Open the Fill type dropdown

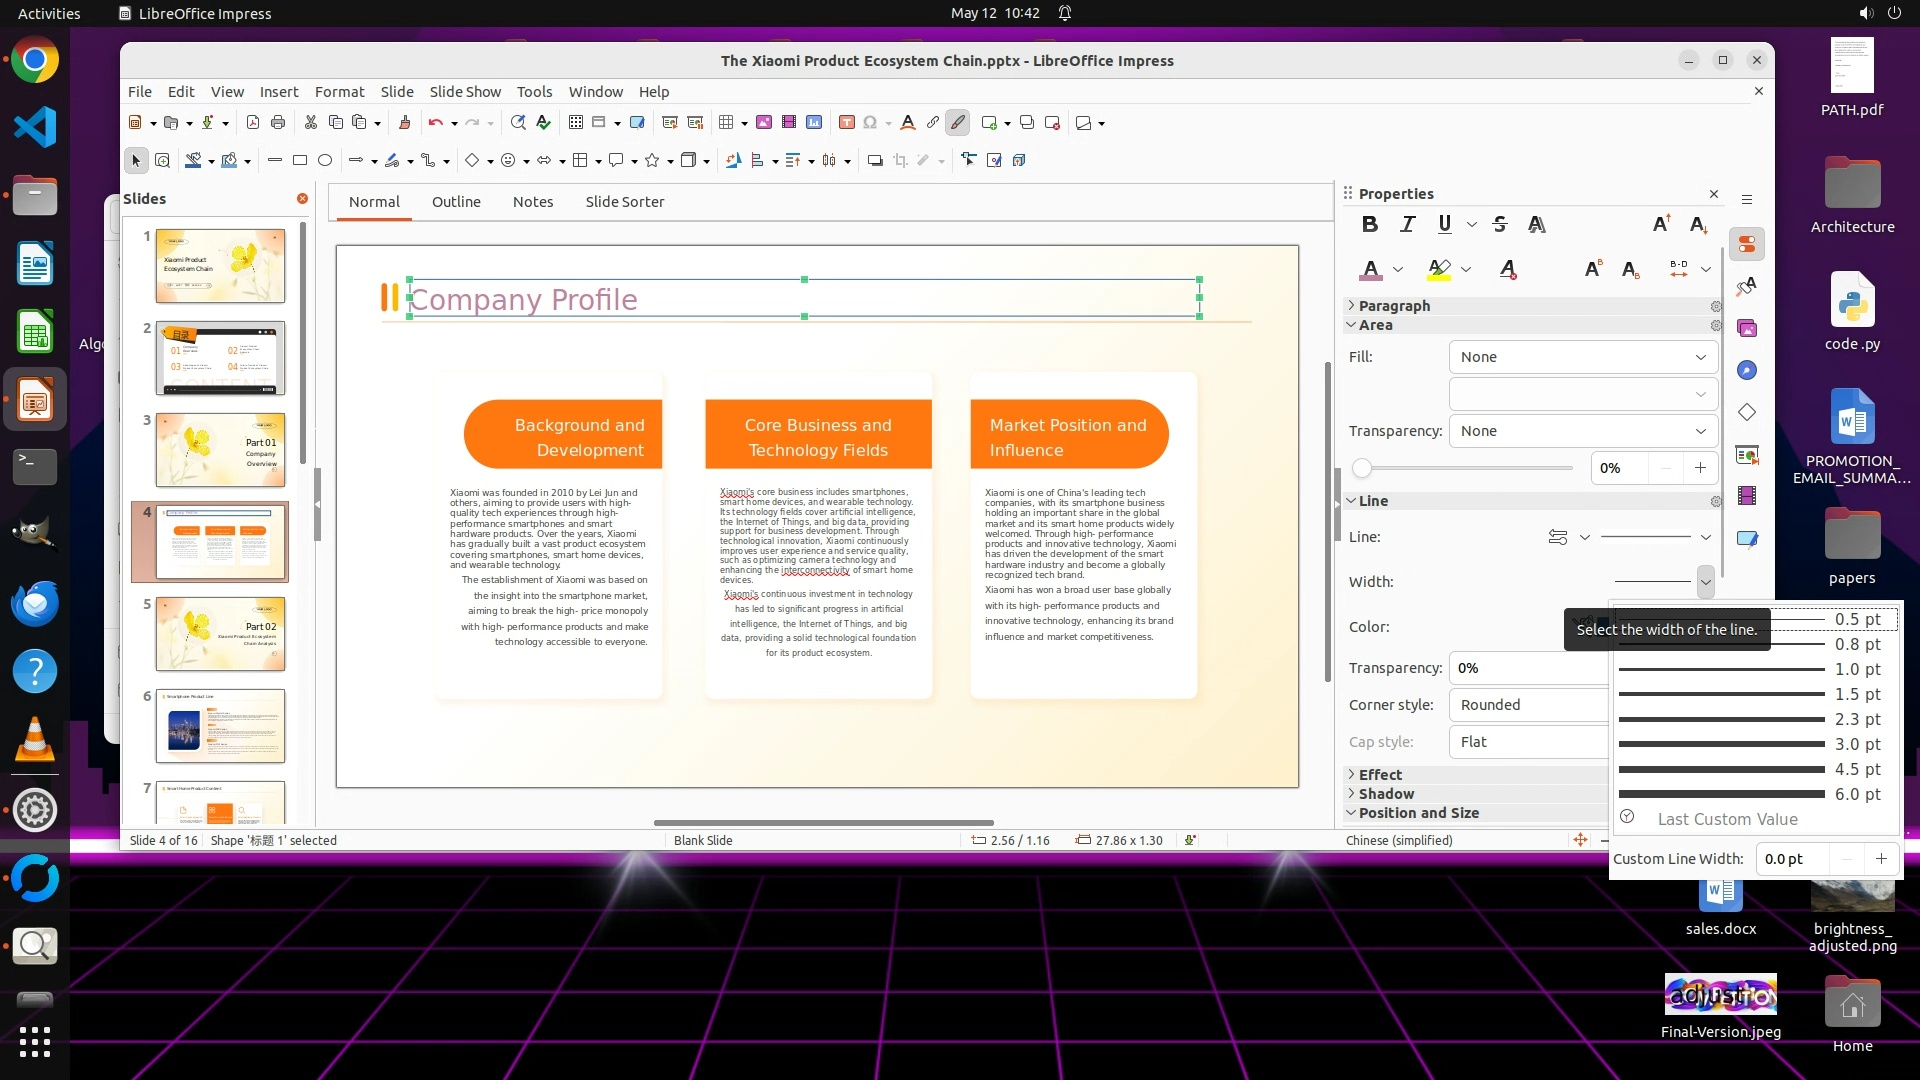click(1582, 357)
